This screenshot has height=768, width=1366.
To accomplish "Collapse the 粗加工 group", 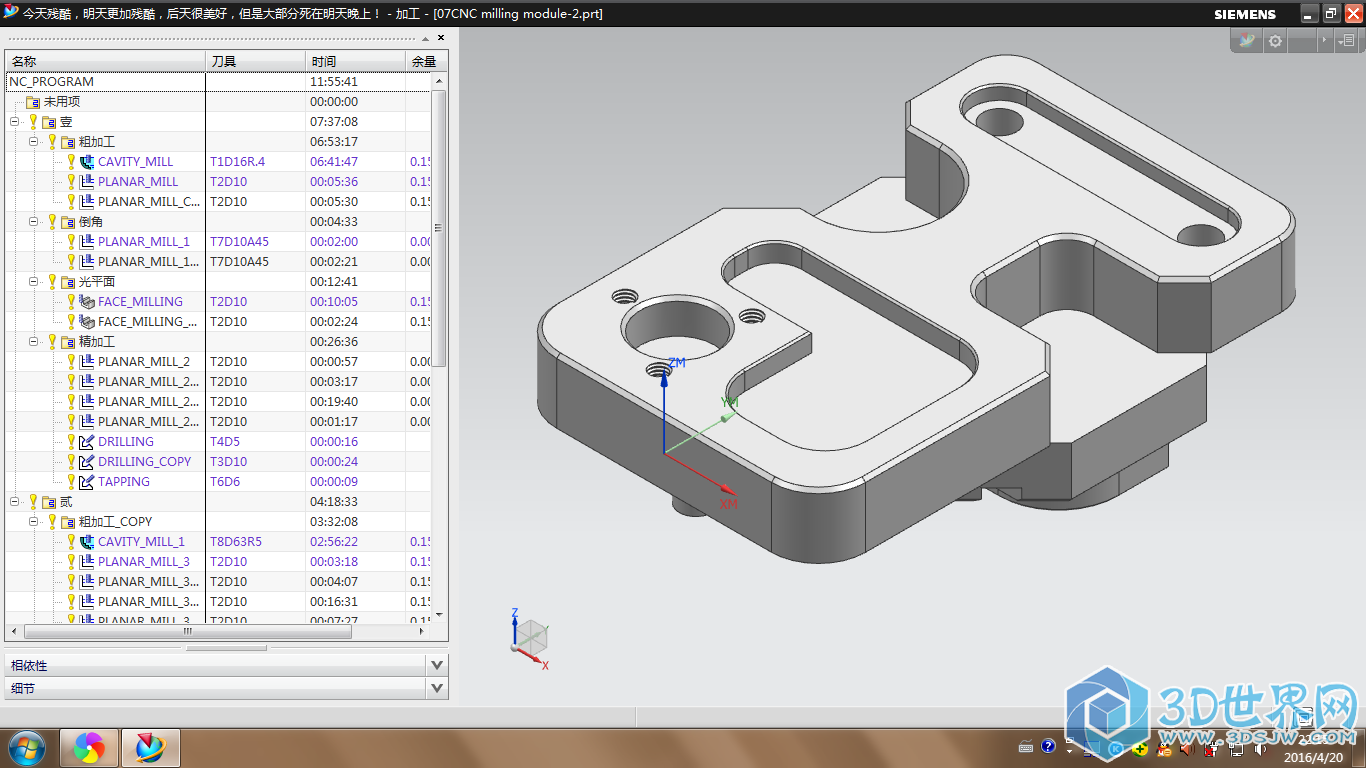I will [x=33, y=141].
